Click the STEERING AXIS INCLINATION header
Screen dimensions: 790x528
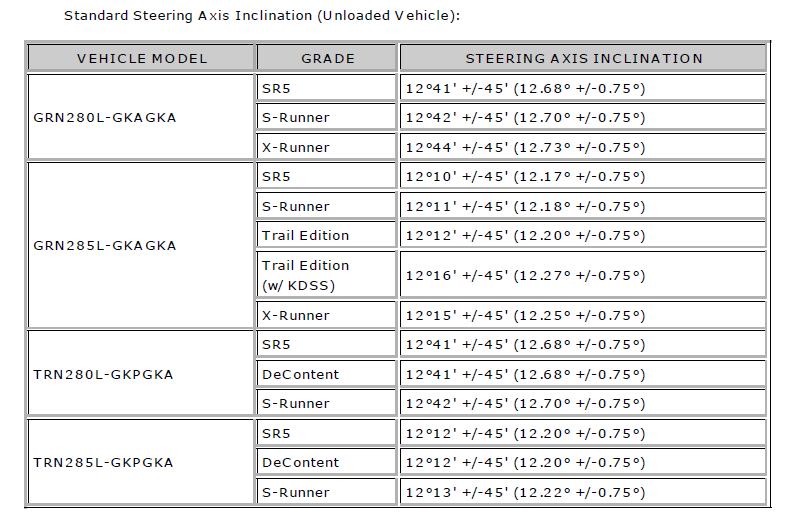click(583, 58)
